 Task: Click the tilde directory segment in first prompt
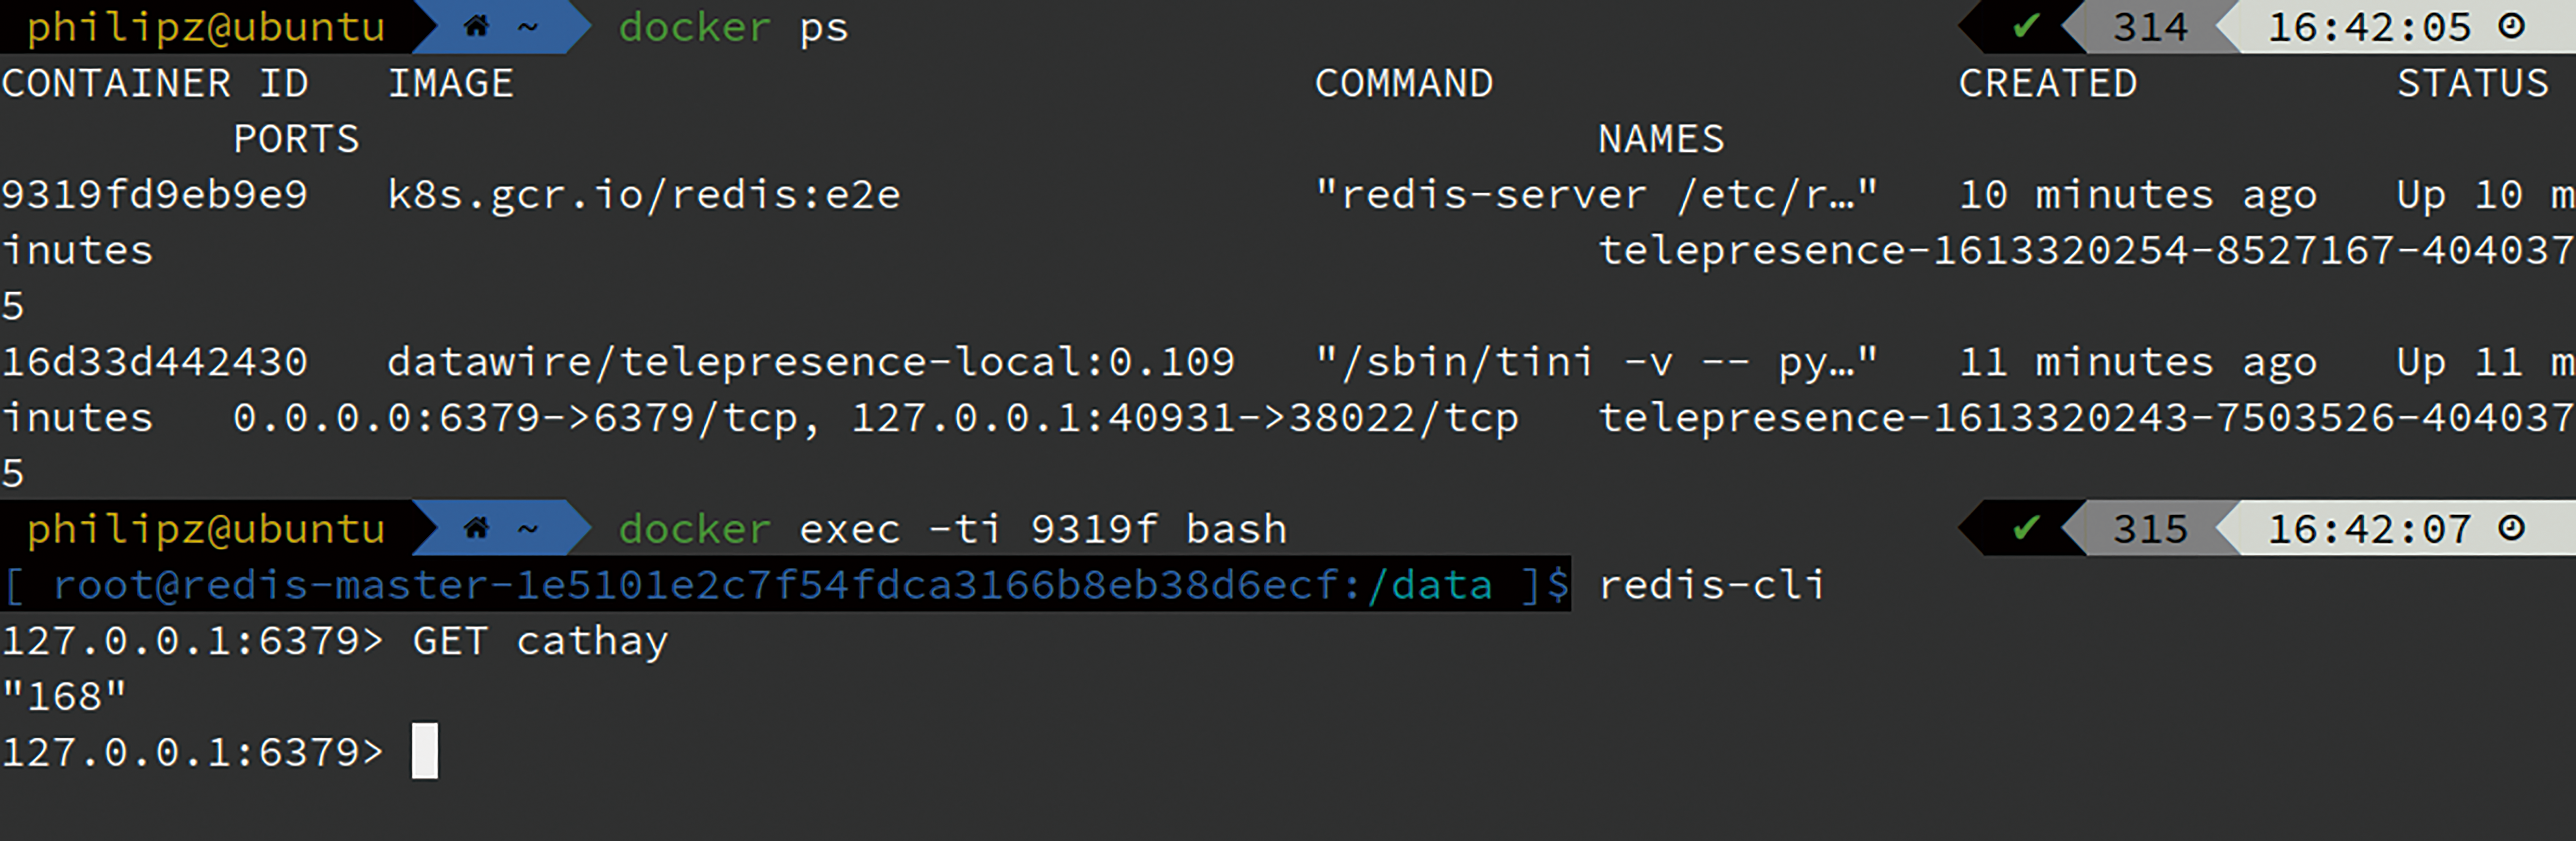click(528, 27)
